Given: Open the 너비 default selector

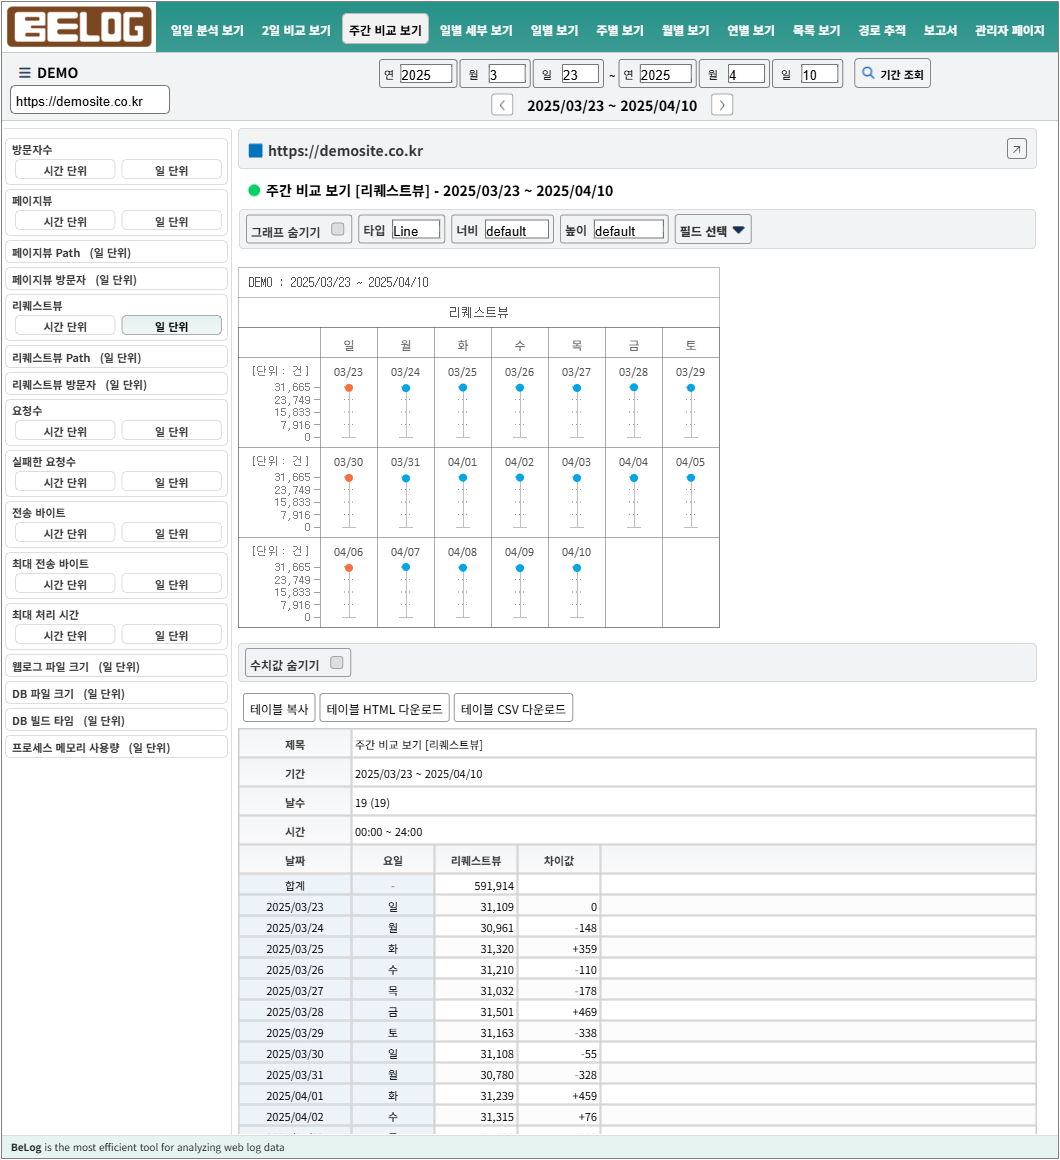Looking at the screenshot, I should (x=517, y=230).
